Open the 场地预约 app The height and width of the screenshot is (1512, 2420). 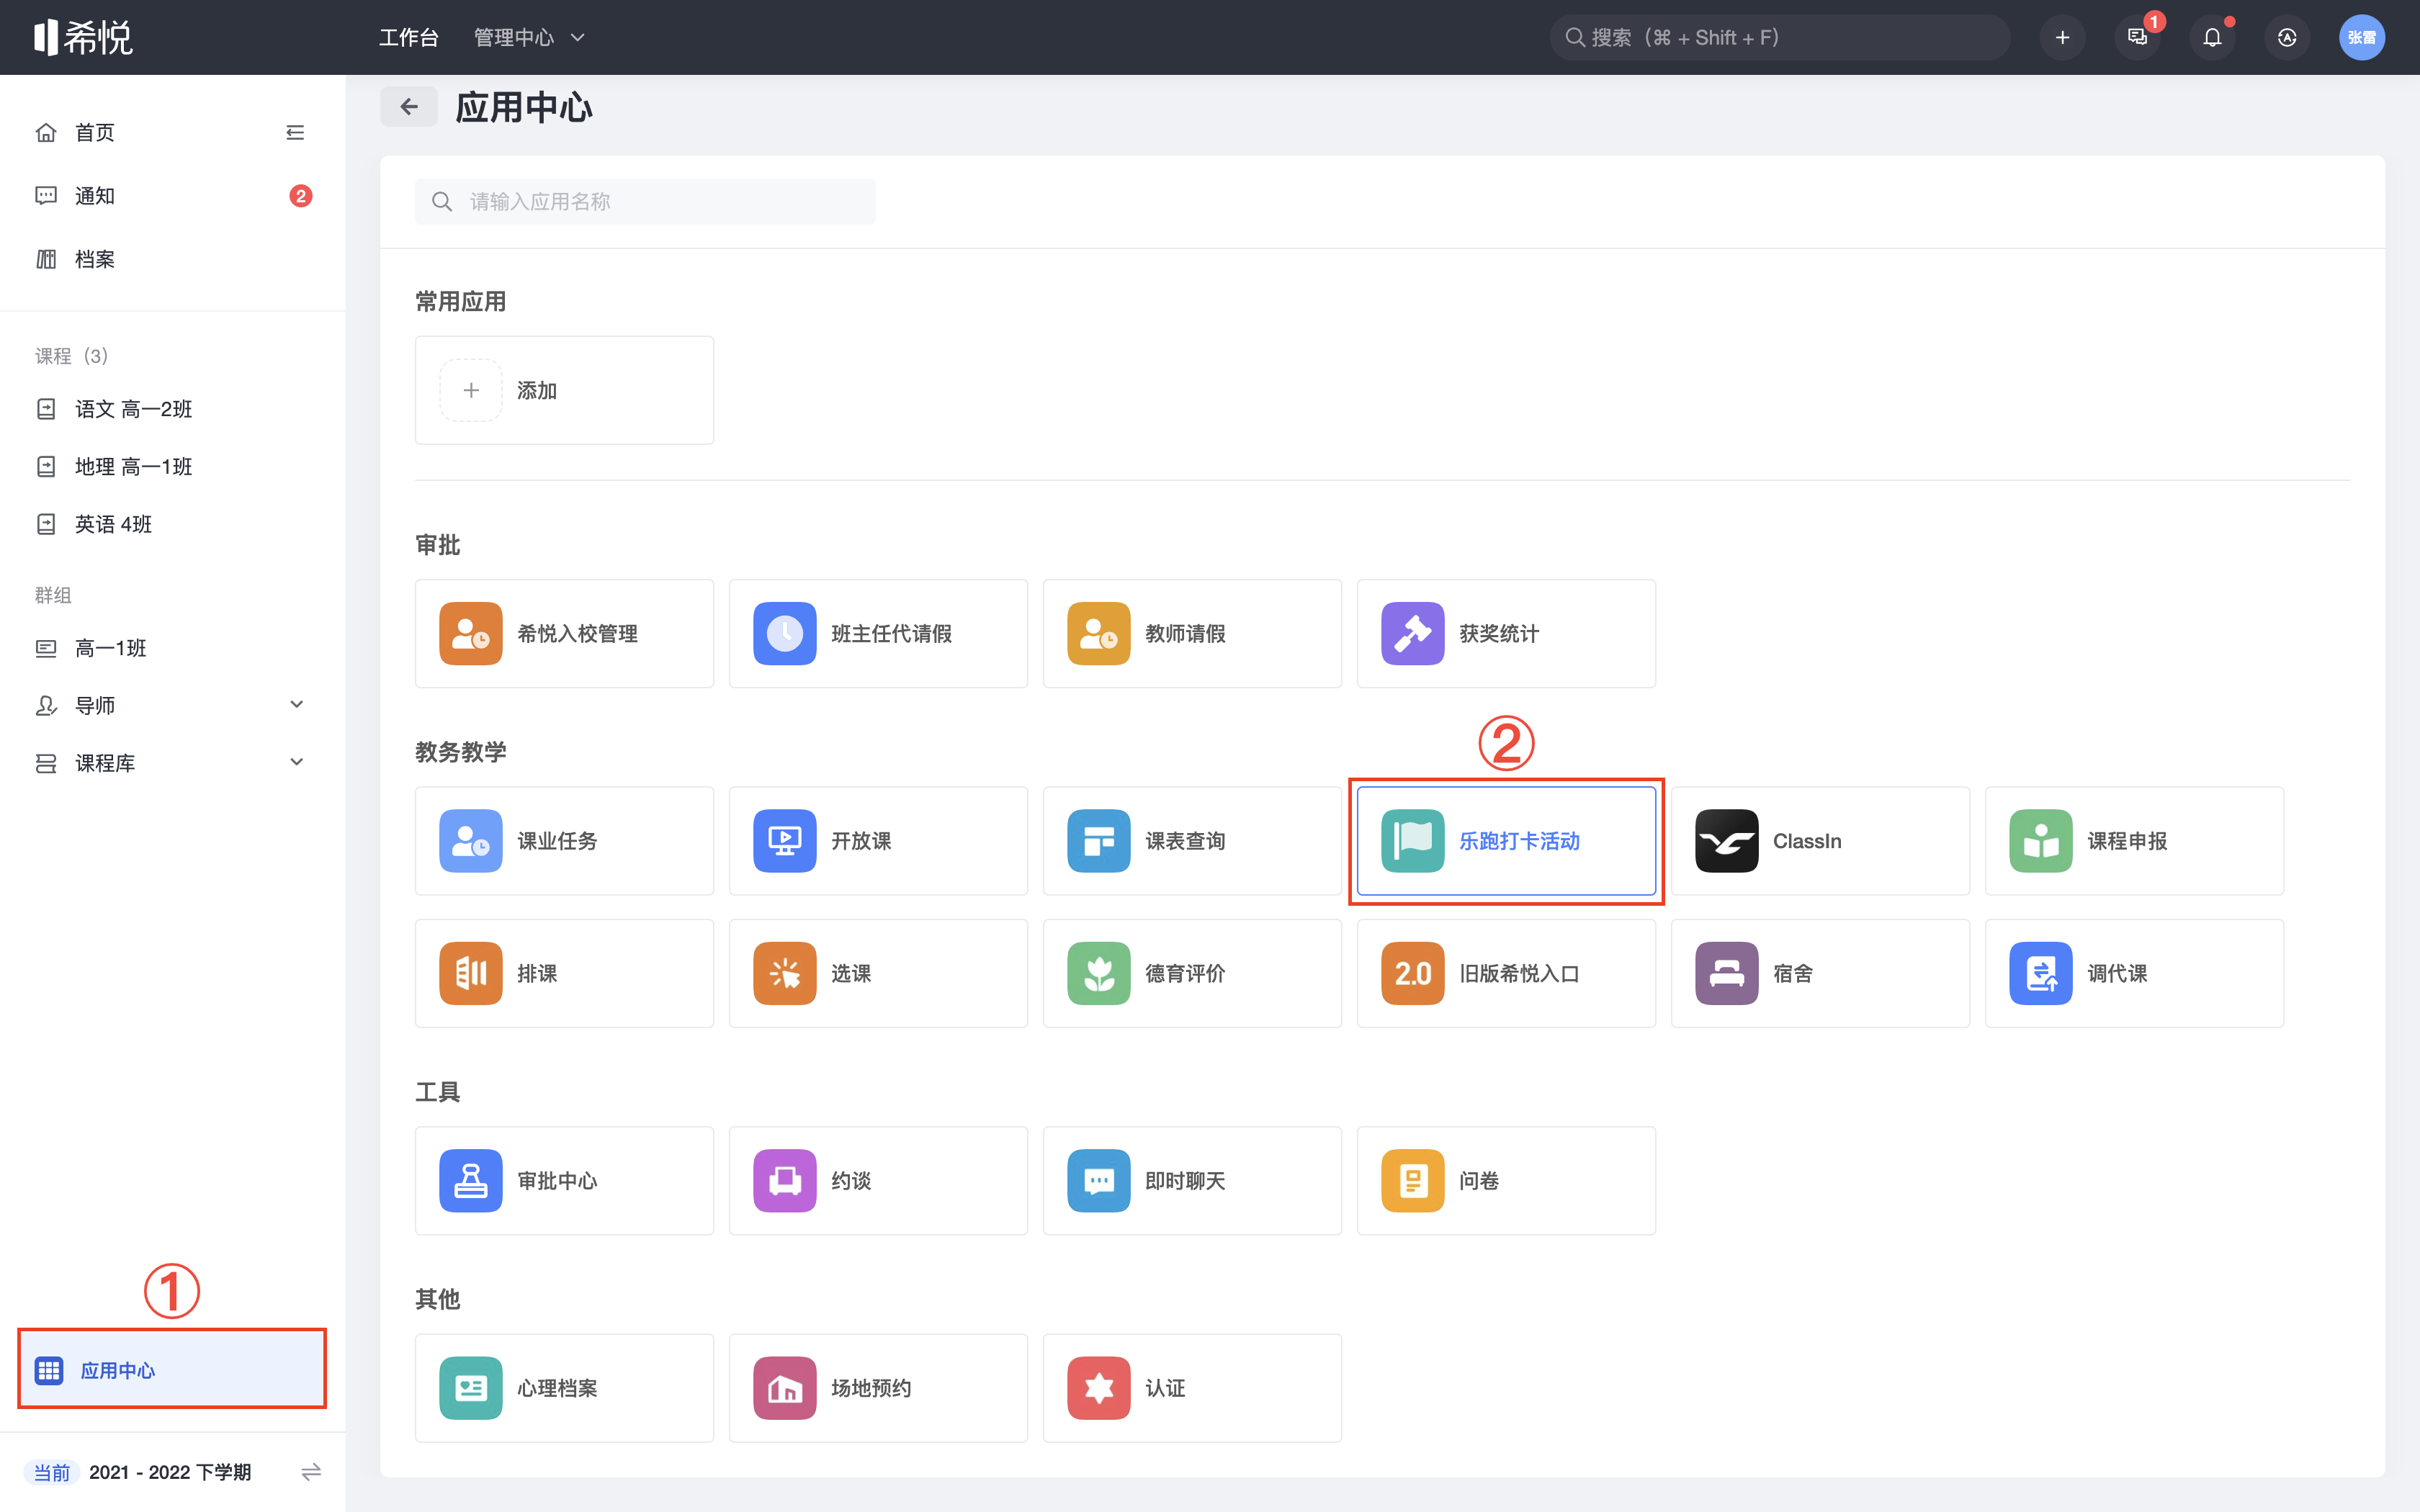[878, 1387]
